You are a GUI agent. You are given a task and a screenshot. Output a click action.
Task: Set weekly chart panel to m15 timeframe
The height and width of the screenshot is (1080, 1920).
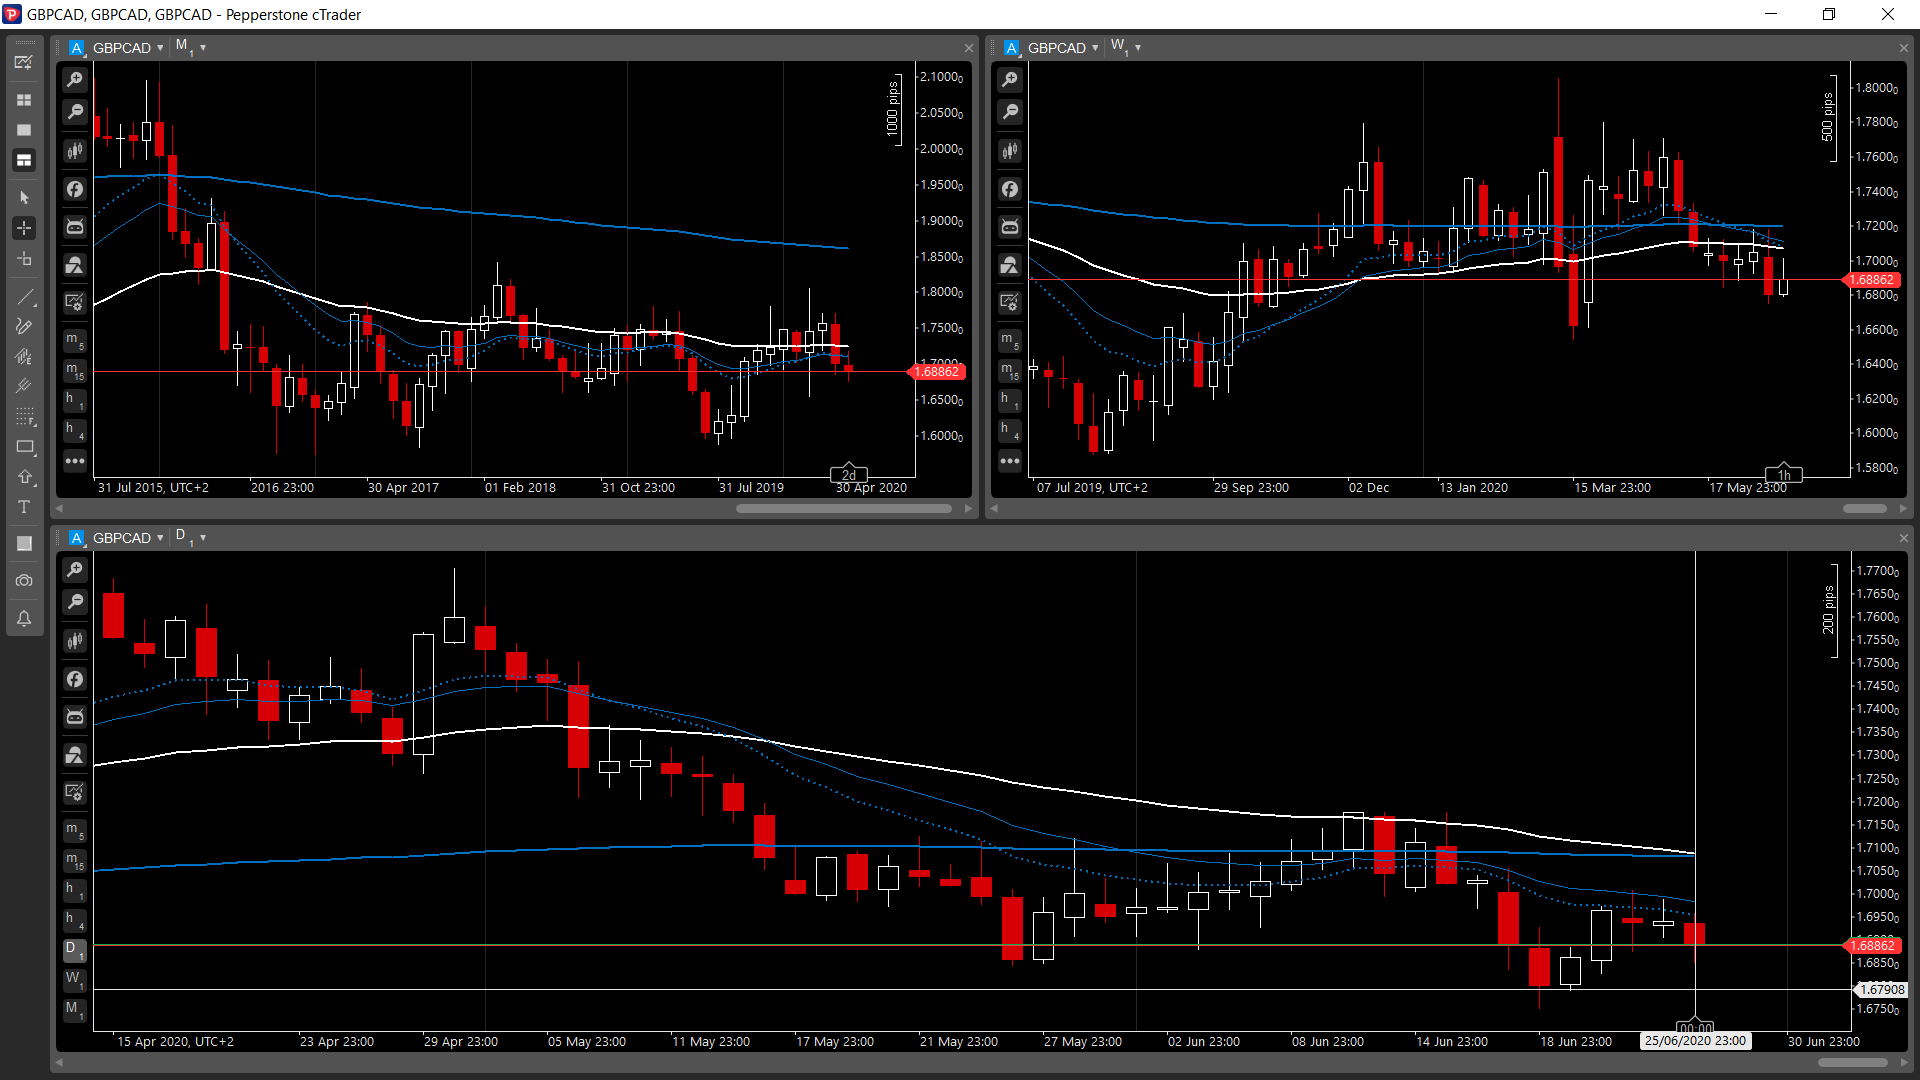[x=1010, y=371]
